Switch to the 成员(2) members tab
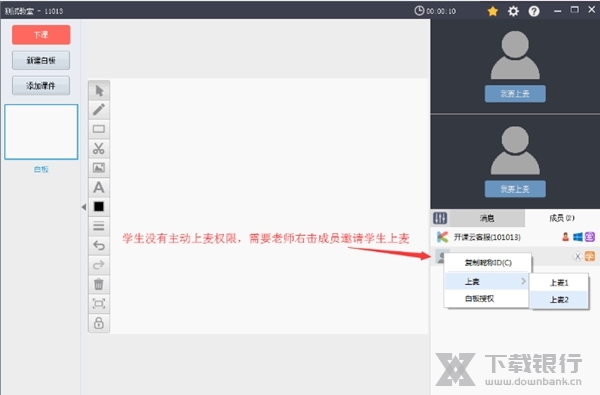The width and height of the screenshot is (600, 395). pos(562,218)
